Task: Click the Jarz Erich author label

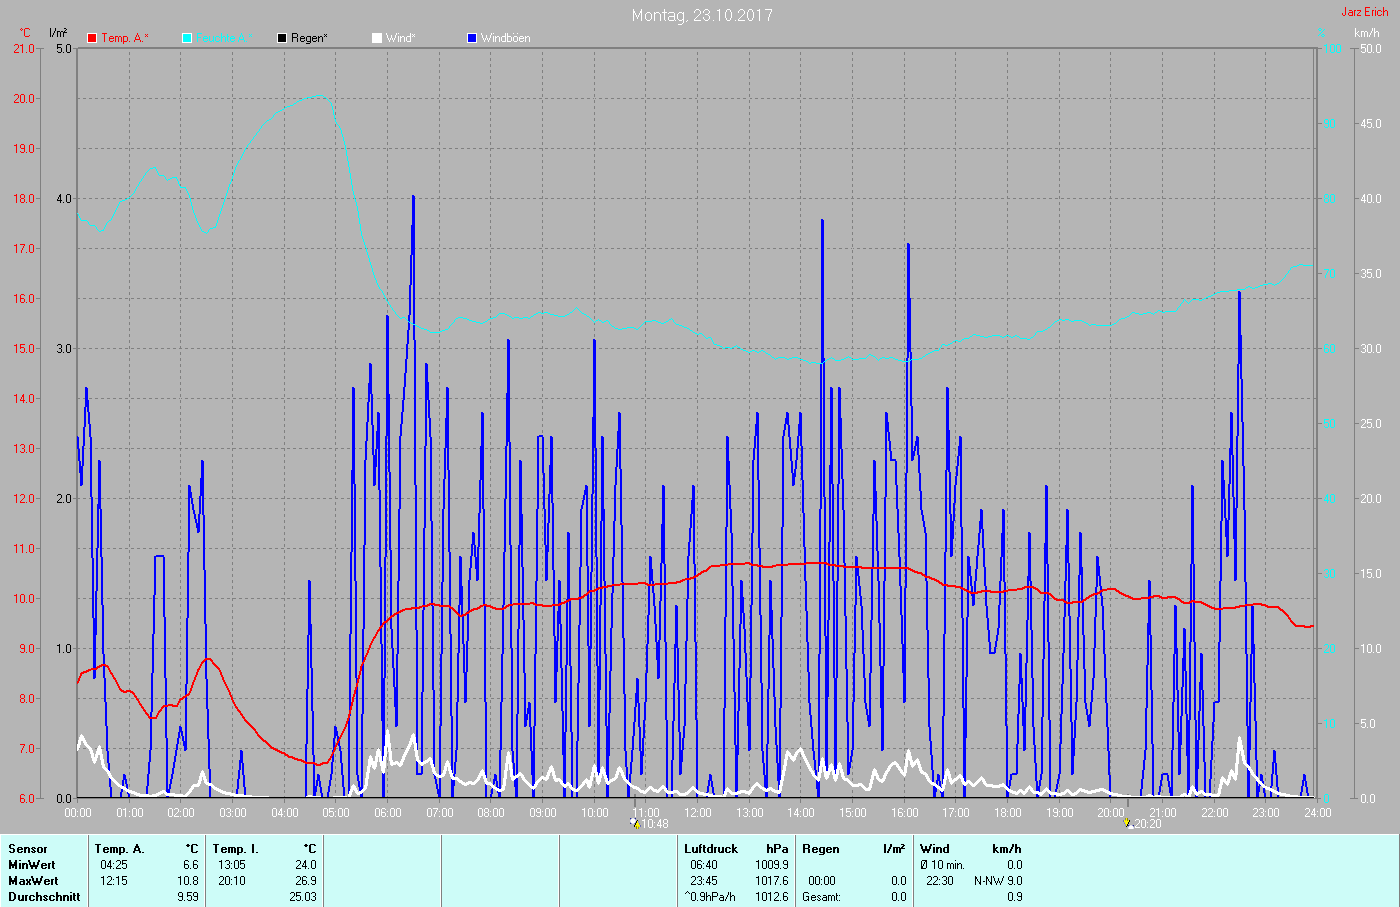Action: (x=1364, y=12)
